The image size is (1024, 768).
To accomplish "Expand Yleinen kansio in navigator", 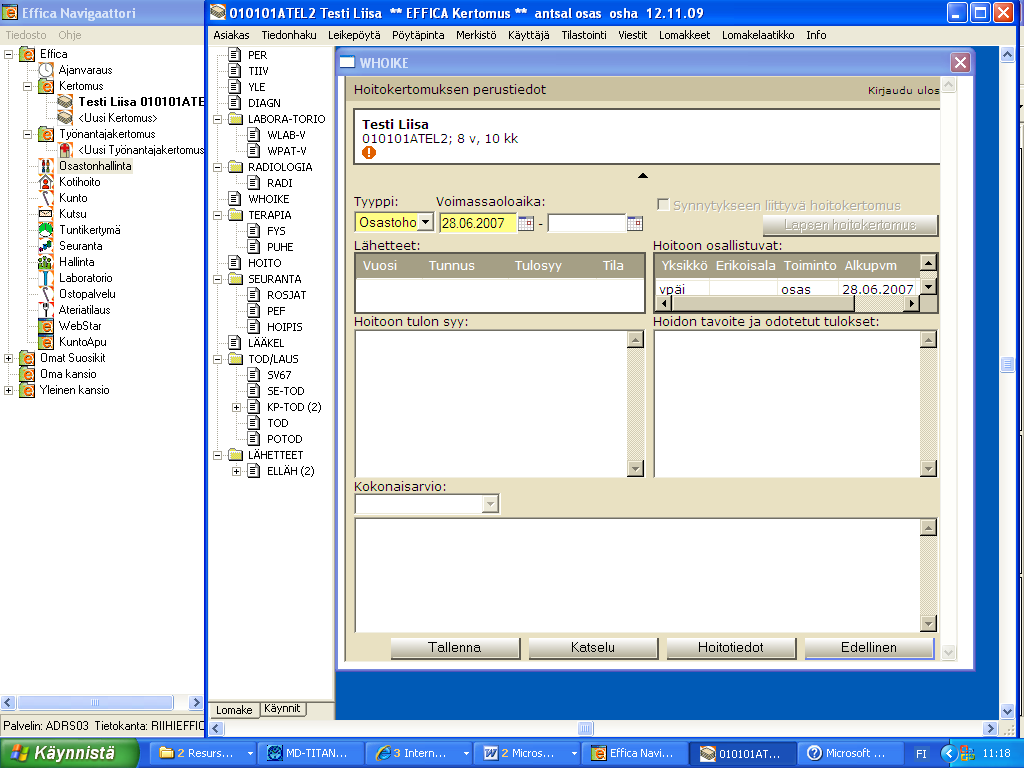I will point(8,390).
